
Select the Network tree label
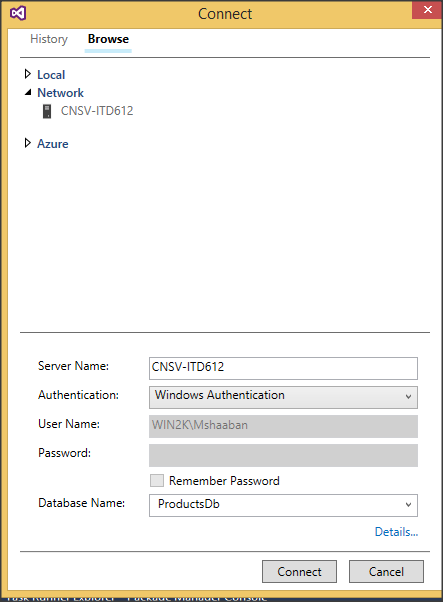coord(60,93)
